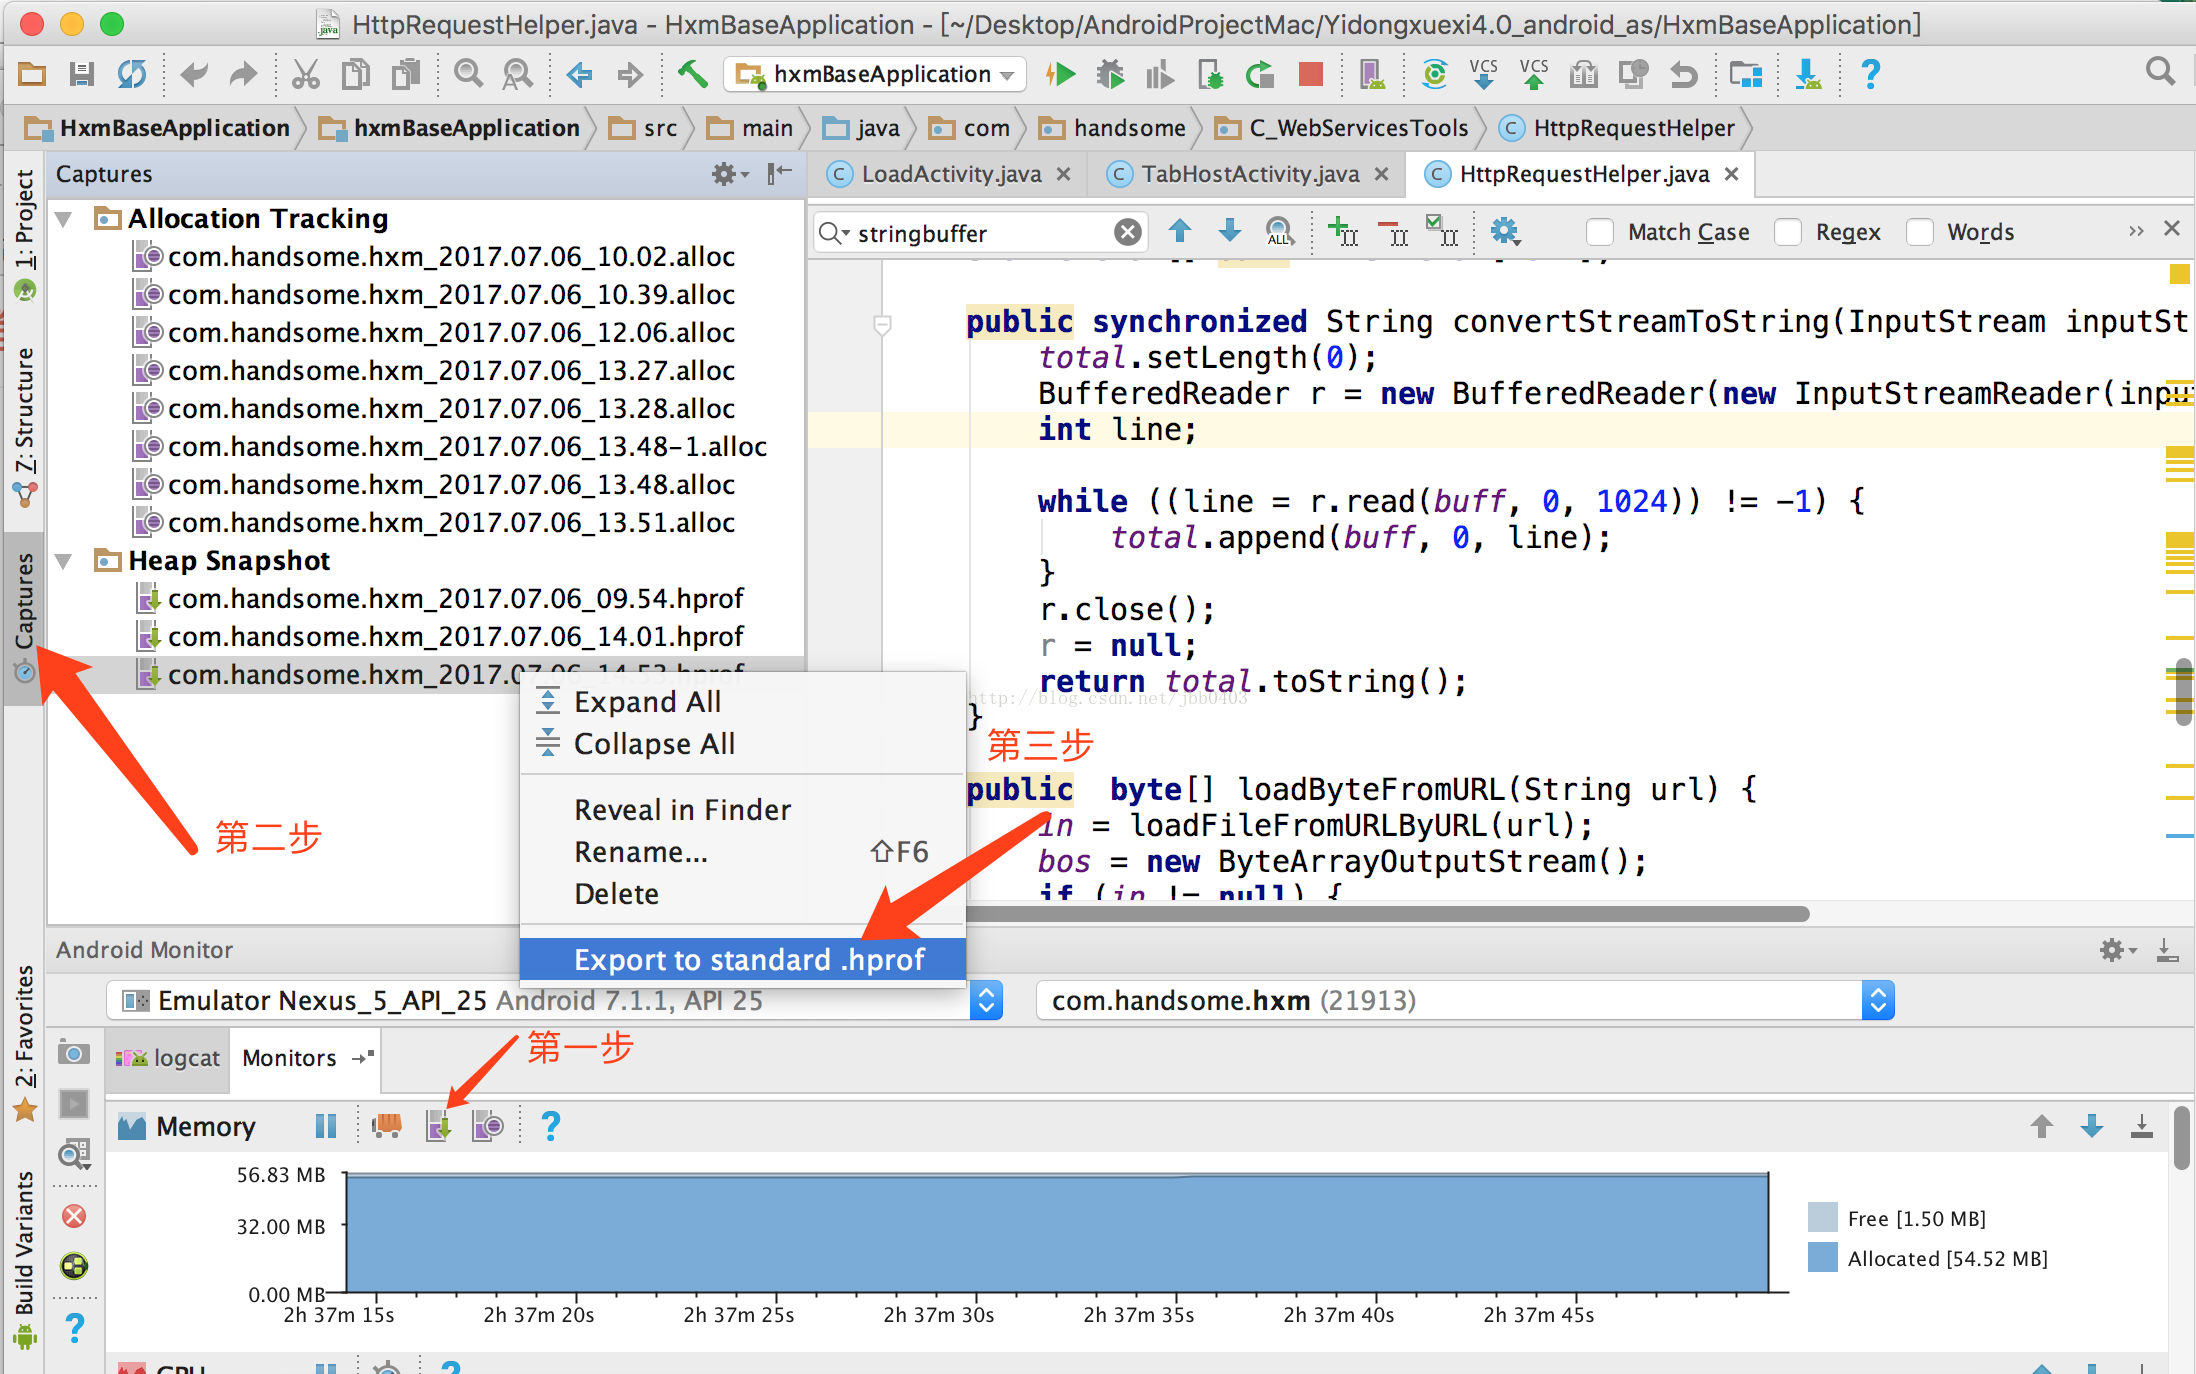Toggle the Match Case checkbox
The image size is (2196, 1374).
1600,232
